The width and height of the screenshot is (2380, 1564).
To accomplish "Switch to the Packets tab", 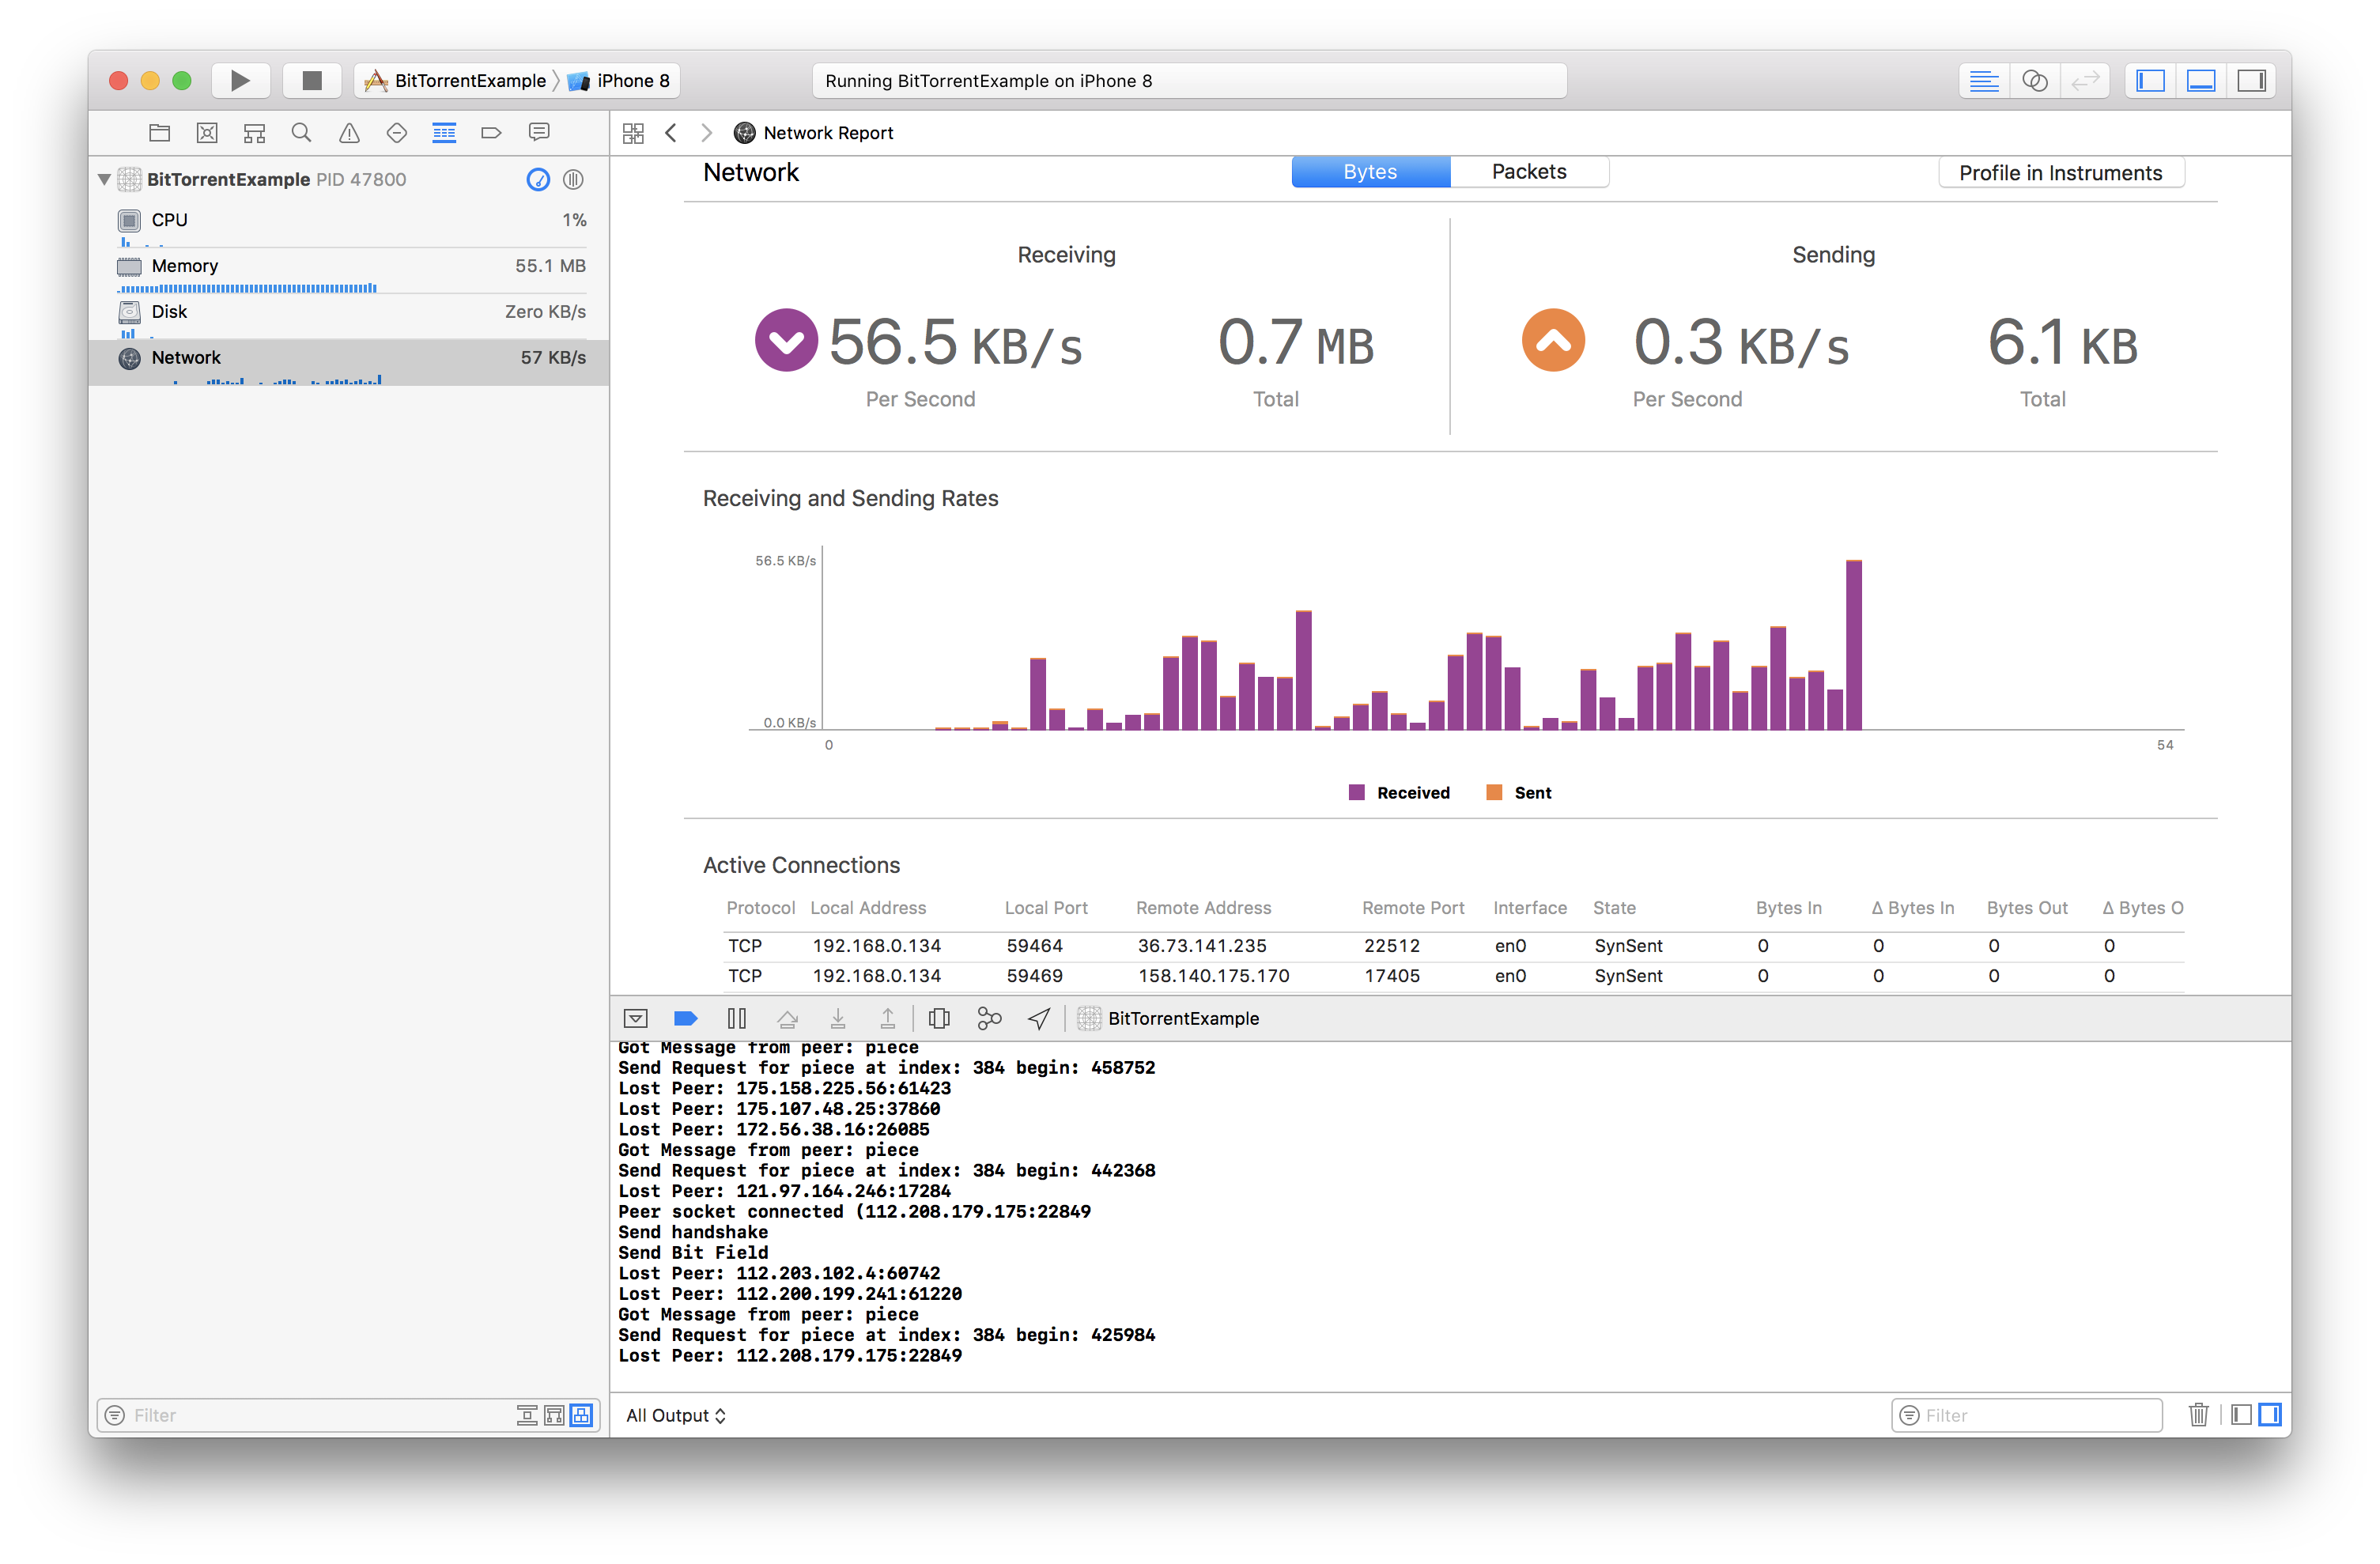I will (x=1528, y=172).
